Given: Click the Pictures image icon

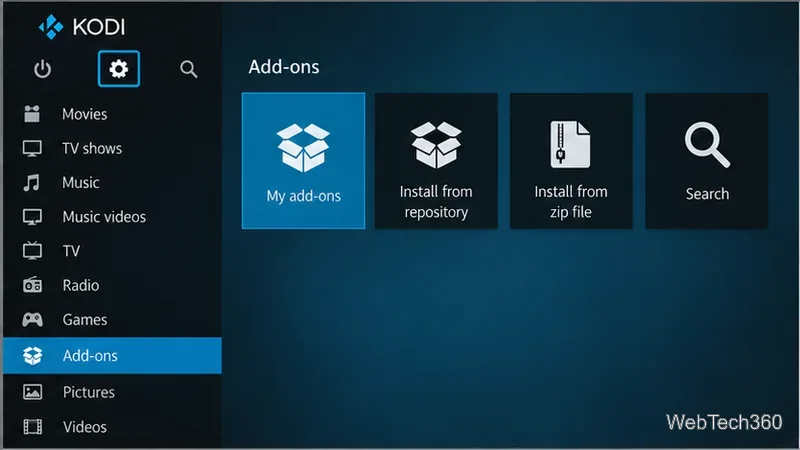Looking at the screenshot, I should point(32,392).
